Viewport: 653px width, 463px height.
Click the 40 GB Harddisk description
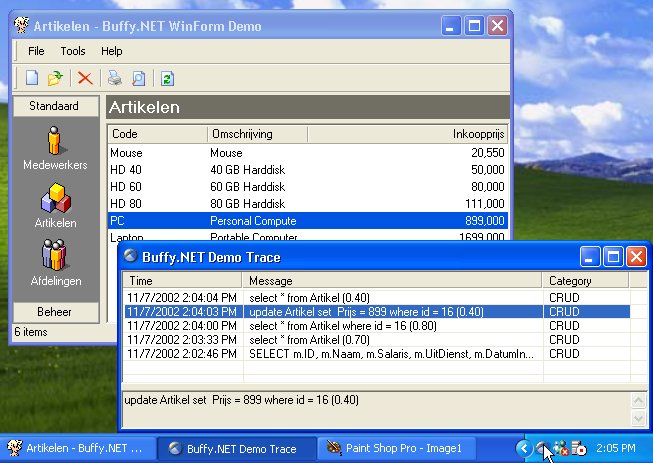[x=247, y=170]
